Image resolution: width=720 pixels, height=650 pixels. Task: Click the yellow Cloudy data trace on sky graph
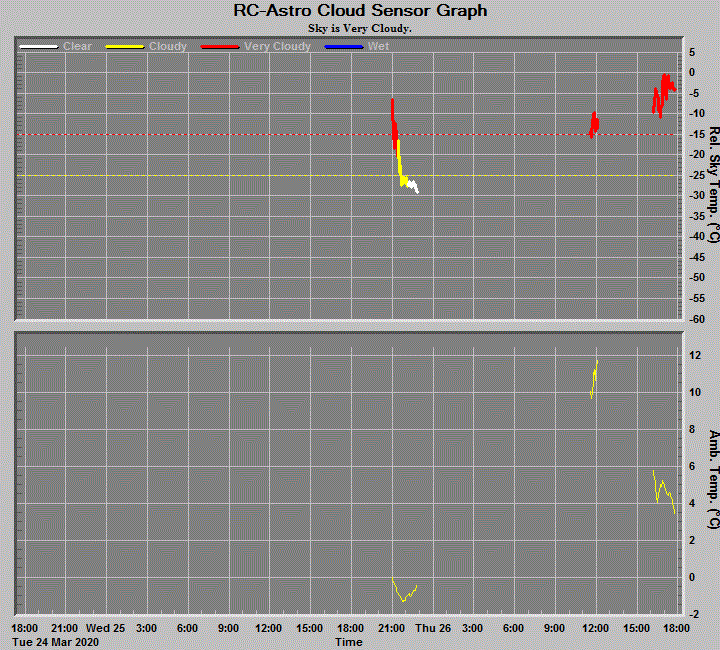(401, 164)
